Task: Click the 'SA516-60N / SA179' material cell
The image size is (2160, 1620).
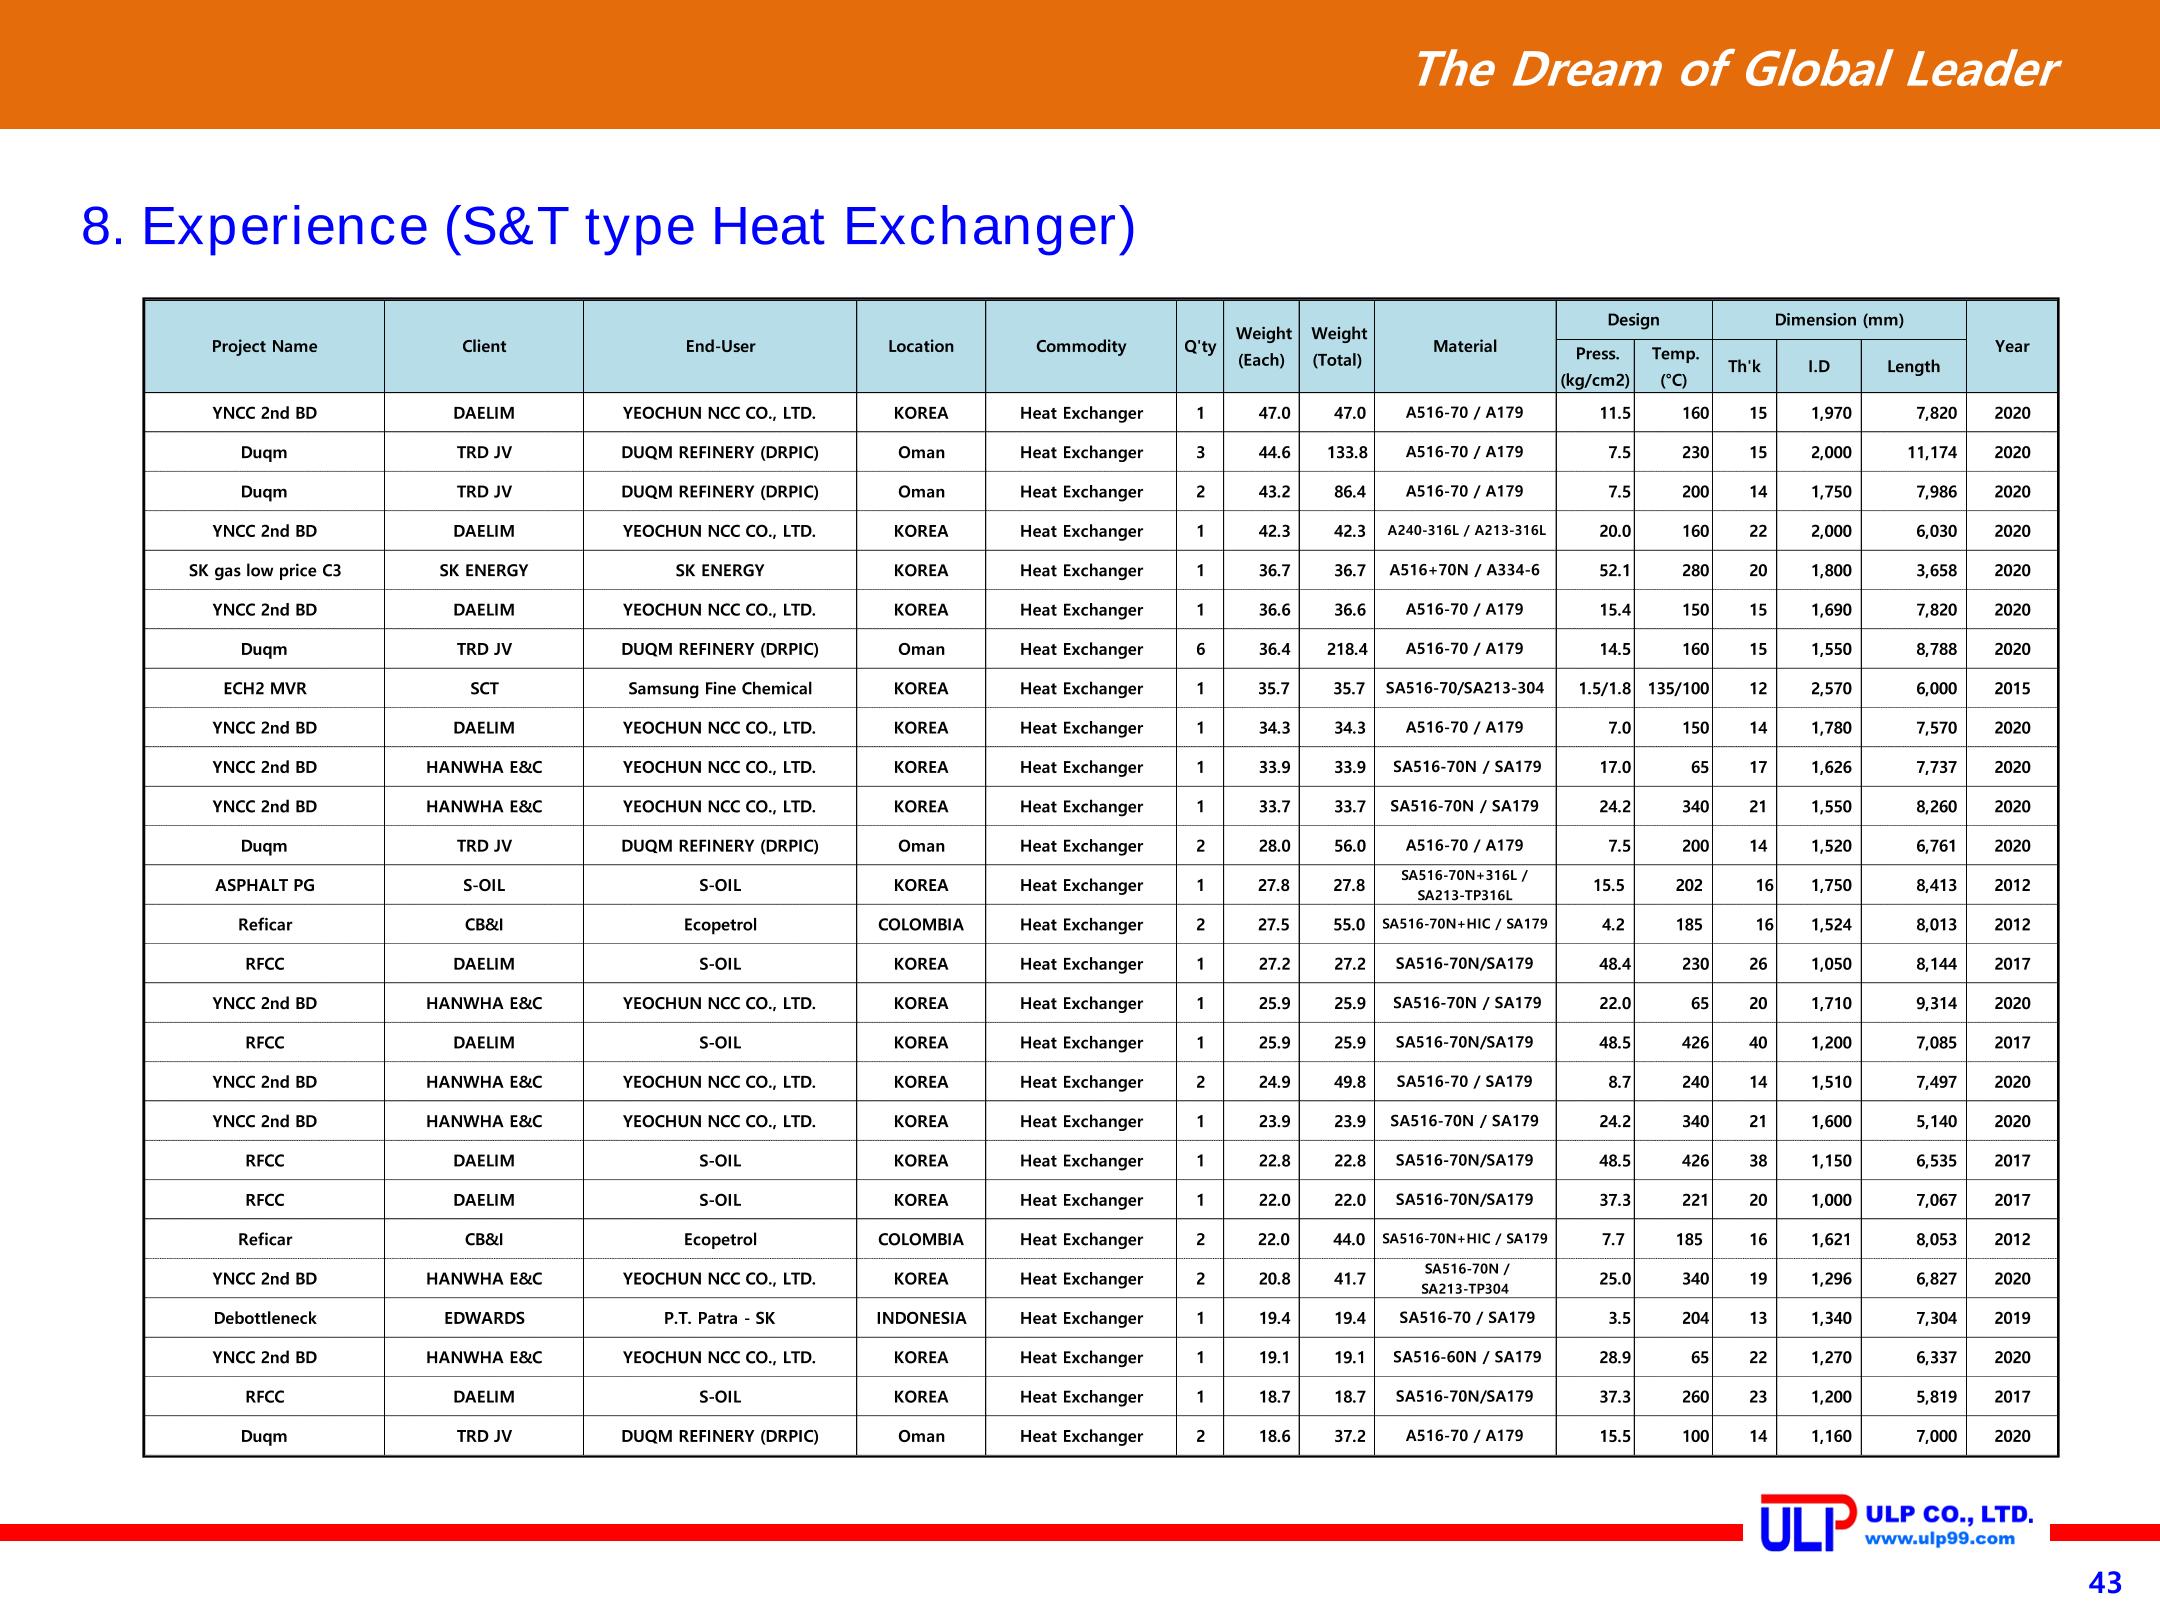Action: pyautogui.click(x=1465, y=1357)
